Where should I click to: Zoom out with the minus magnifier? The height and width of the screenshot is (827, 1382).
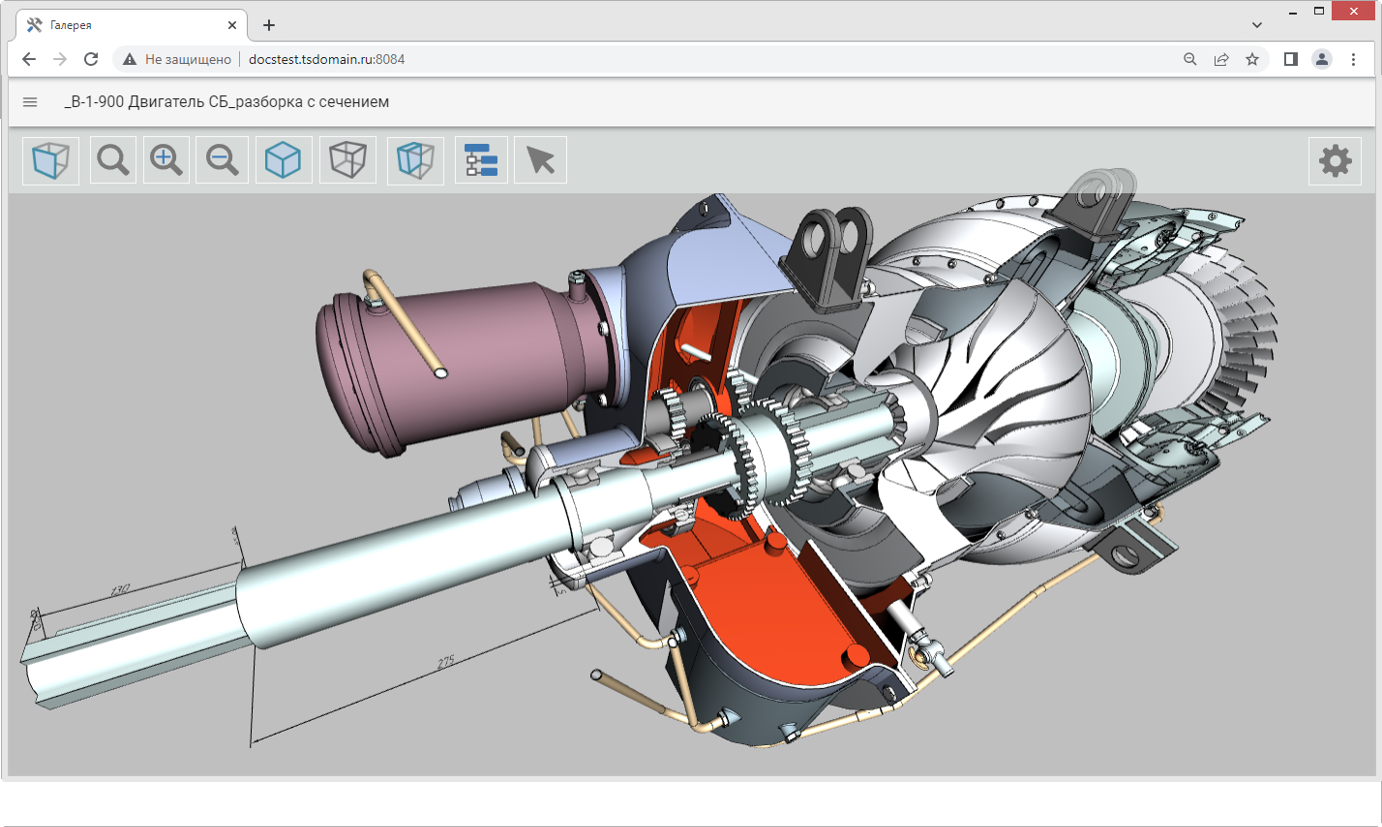tap(222, 161)
